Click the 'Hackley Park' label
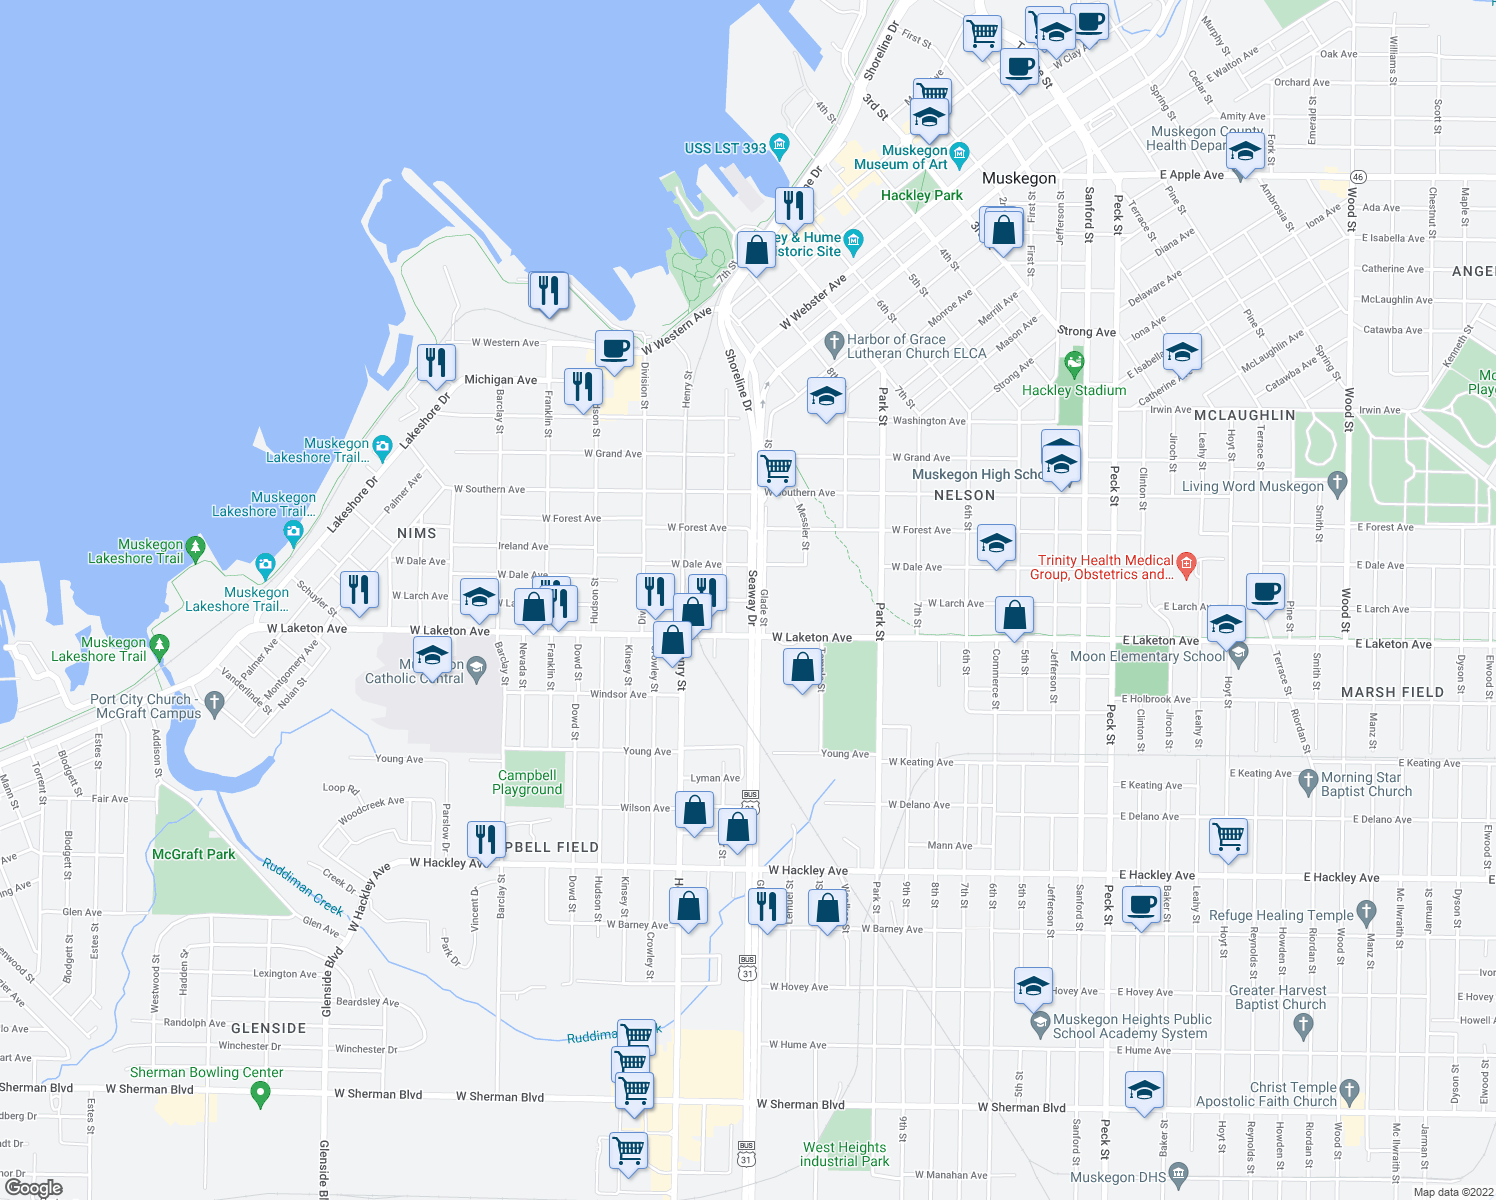This screenshot has width=1496, height=1200. coord(922,195)
